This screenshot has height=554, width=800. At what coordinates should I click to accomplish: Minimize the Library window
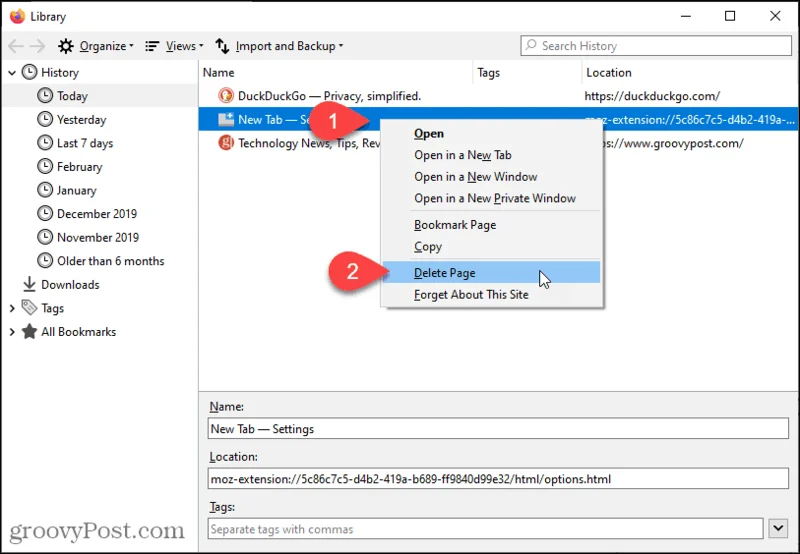point(686,16)
